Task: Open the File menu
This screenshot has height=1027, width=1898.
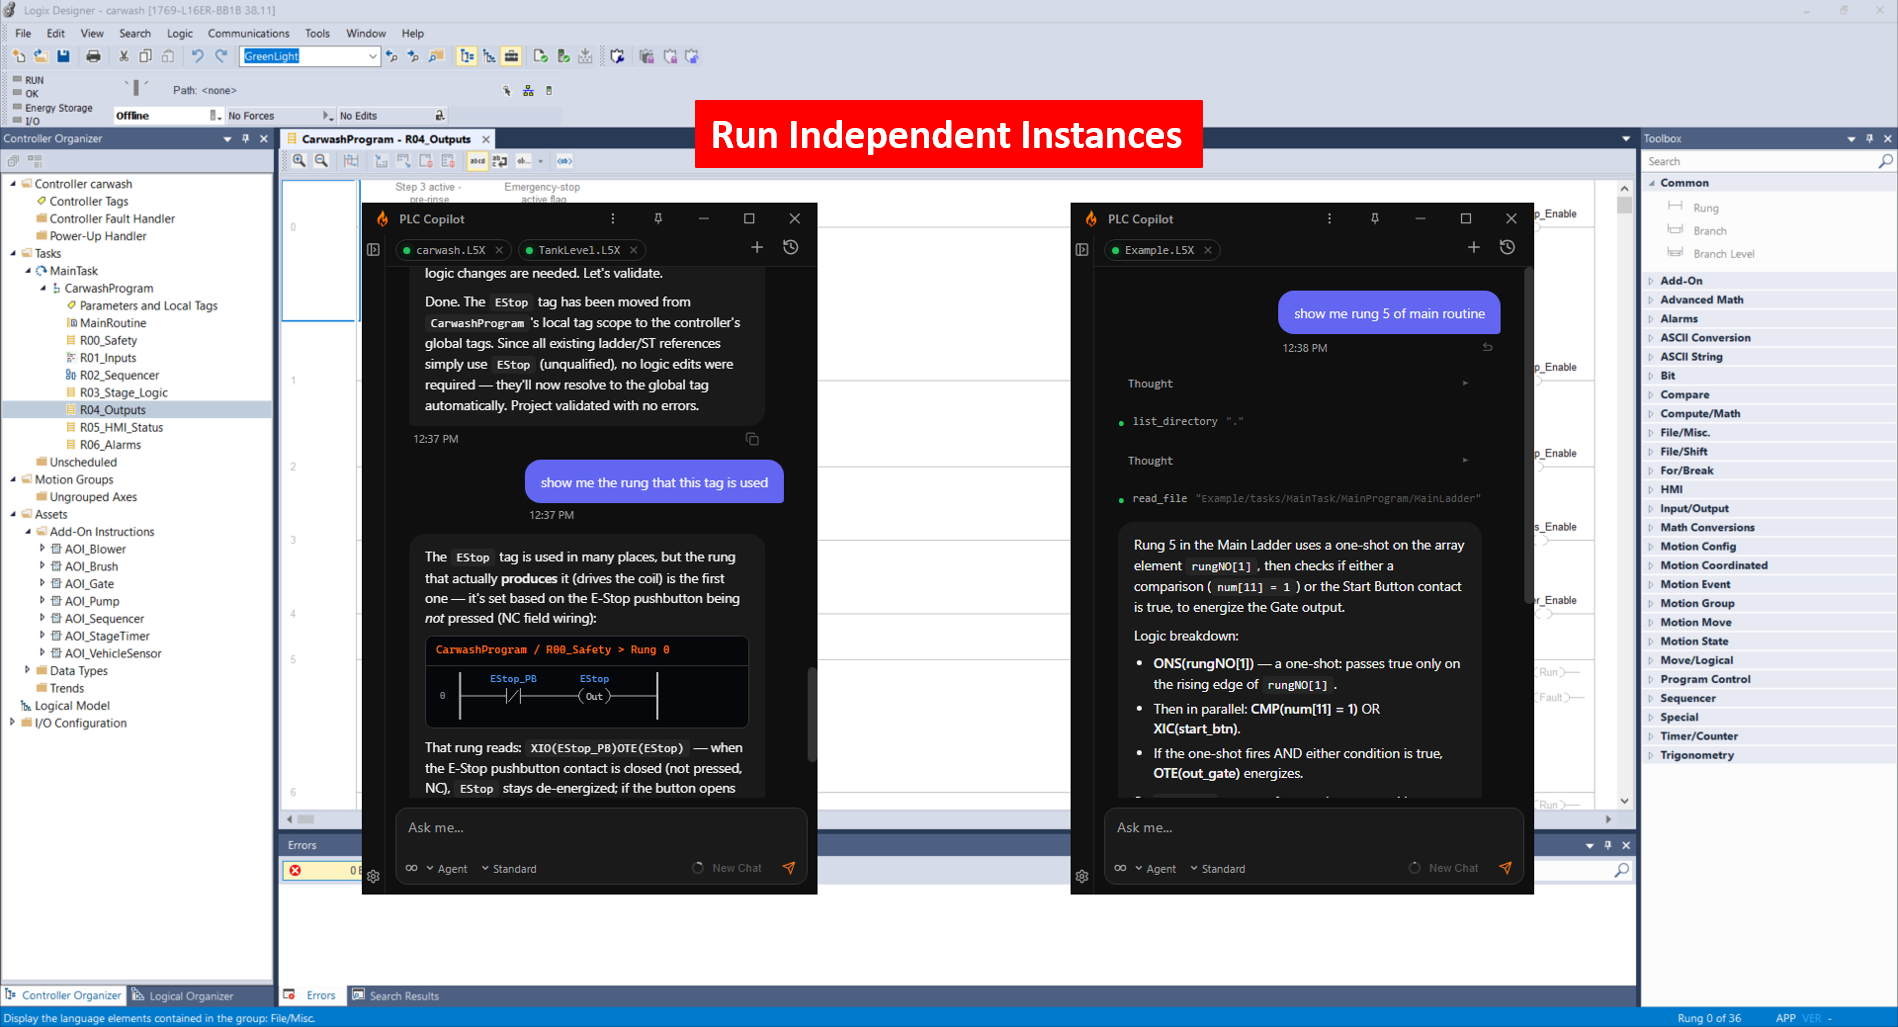Action: (23, 33)
